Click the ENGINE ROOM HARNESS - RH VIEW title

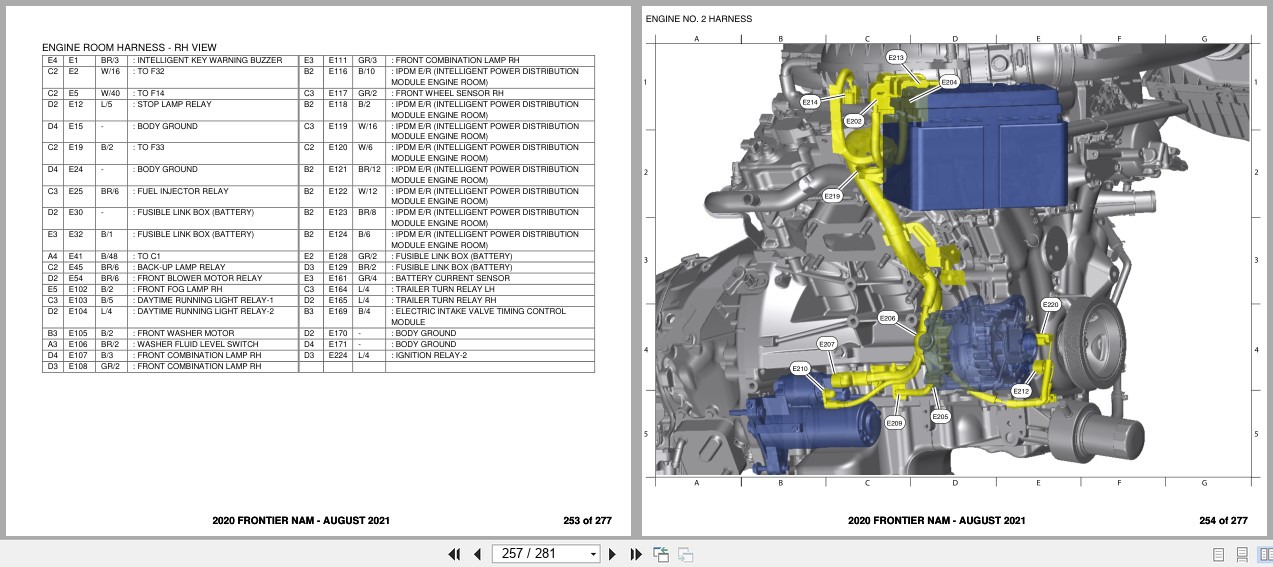tap(129, 47)
